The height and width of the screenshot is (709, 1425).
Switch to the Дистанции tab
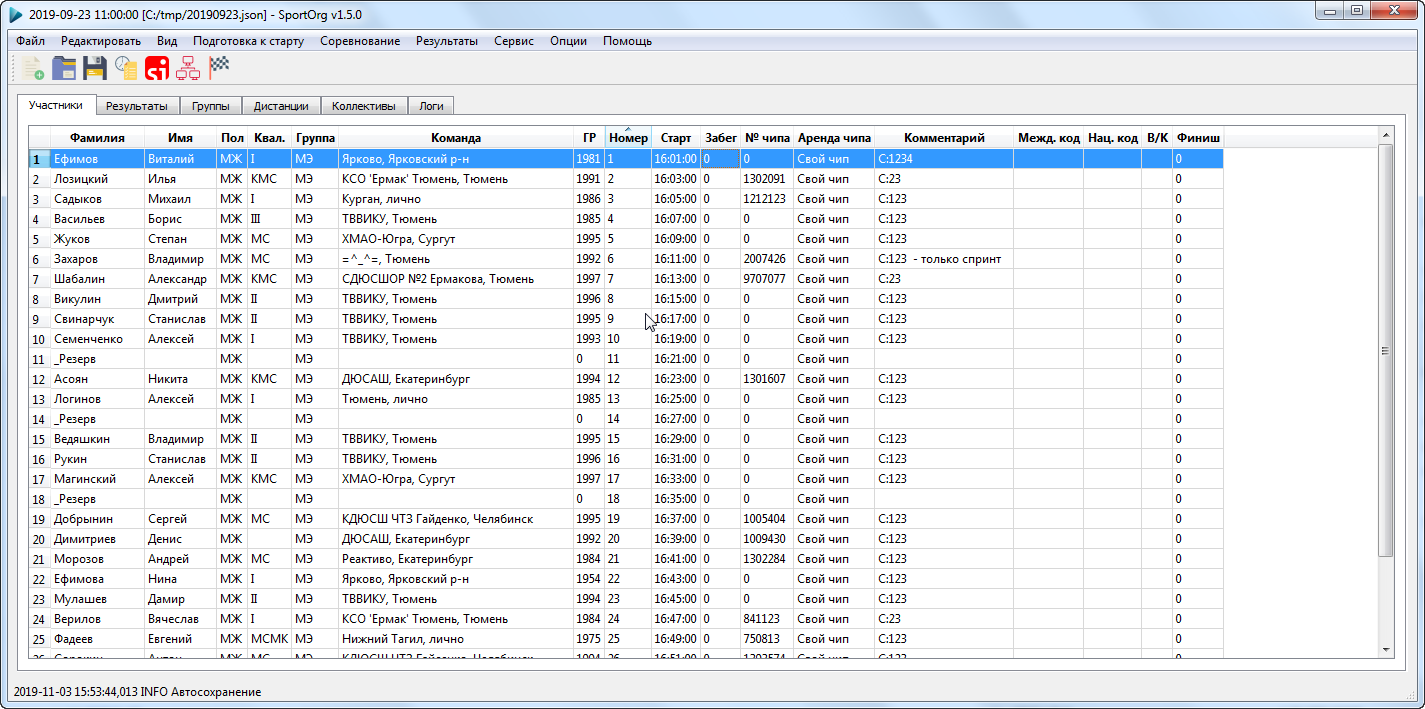[x=281, y=106]
